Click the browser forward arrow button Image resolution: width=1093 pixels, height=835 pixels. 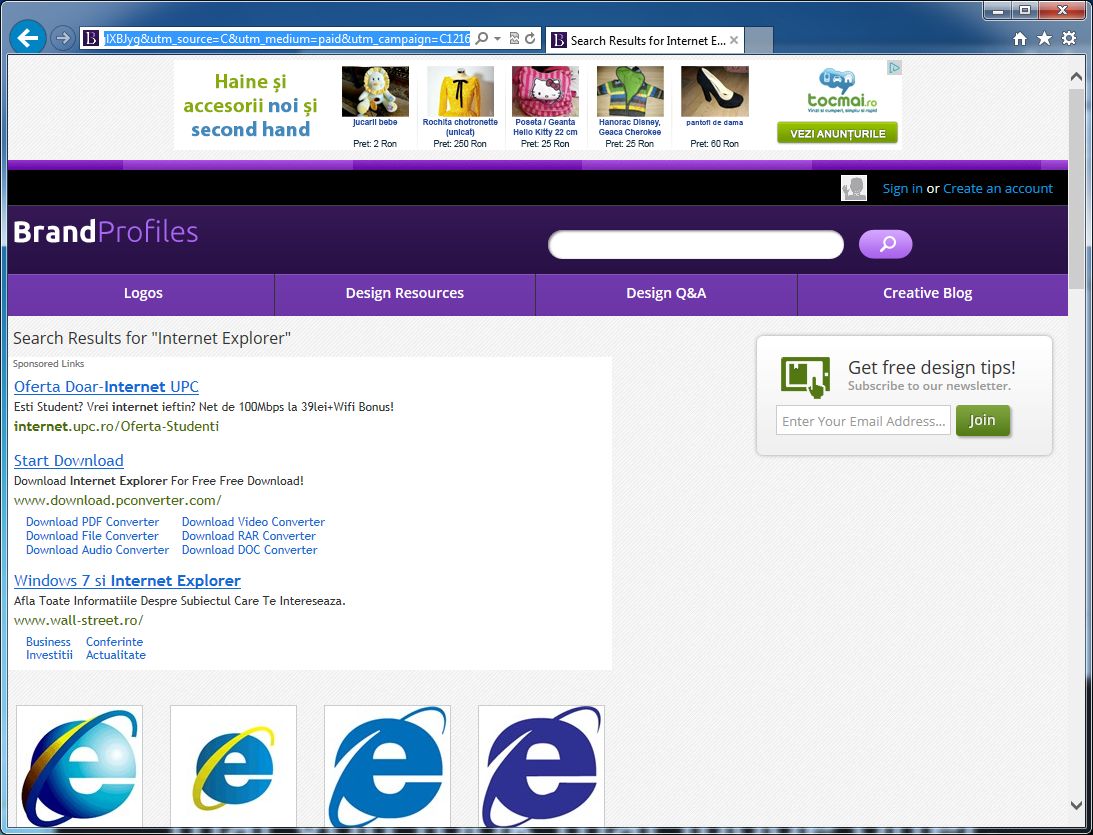click(63, 38)
